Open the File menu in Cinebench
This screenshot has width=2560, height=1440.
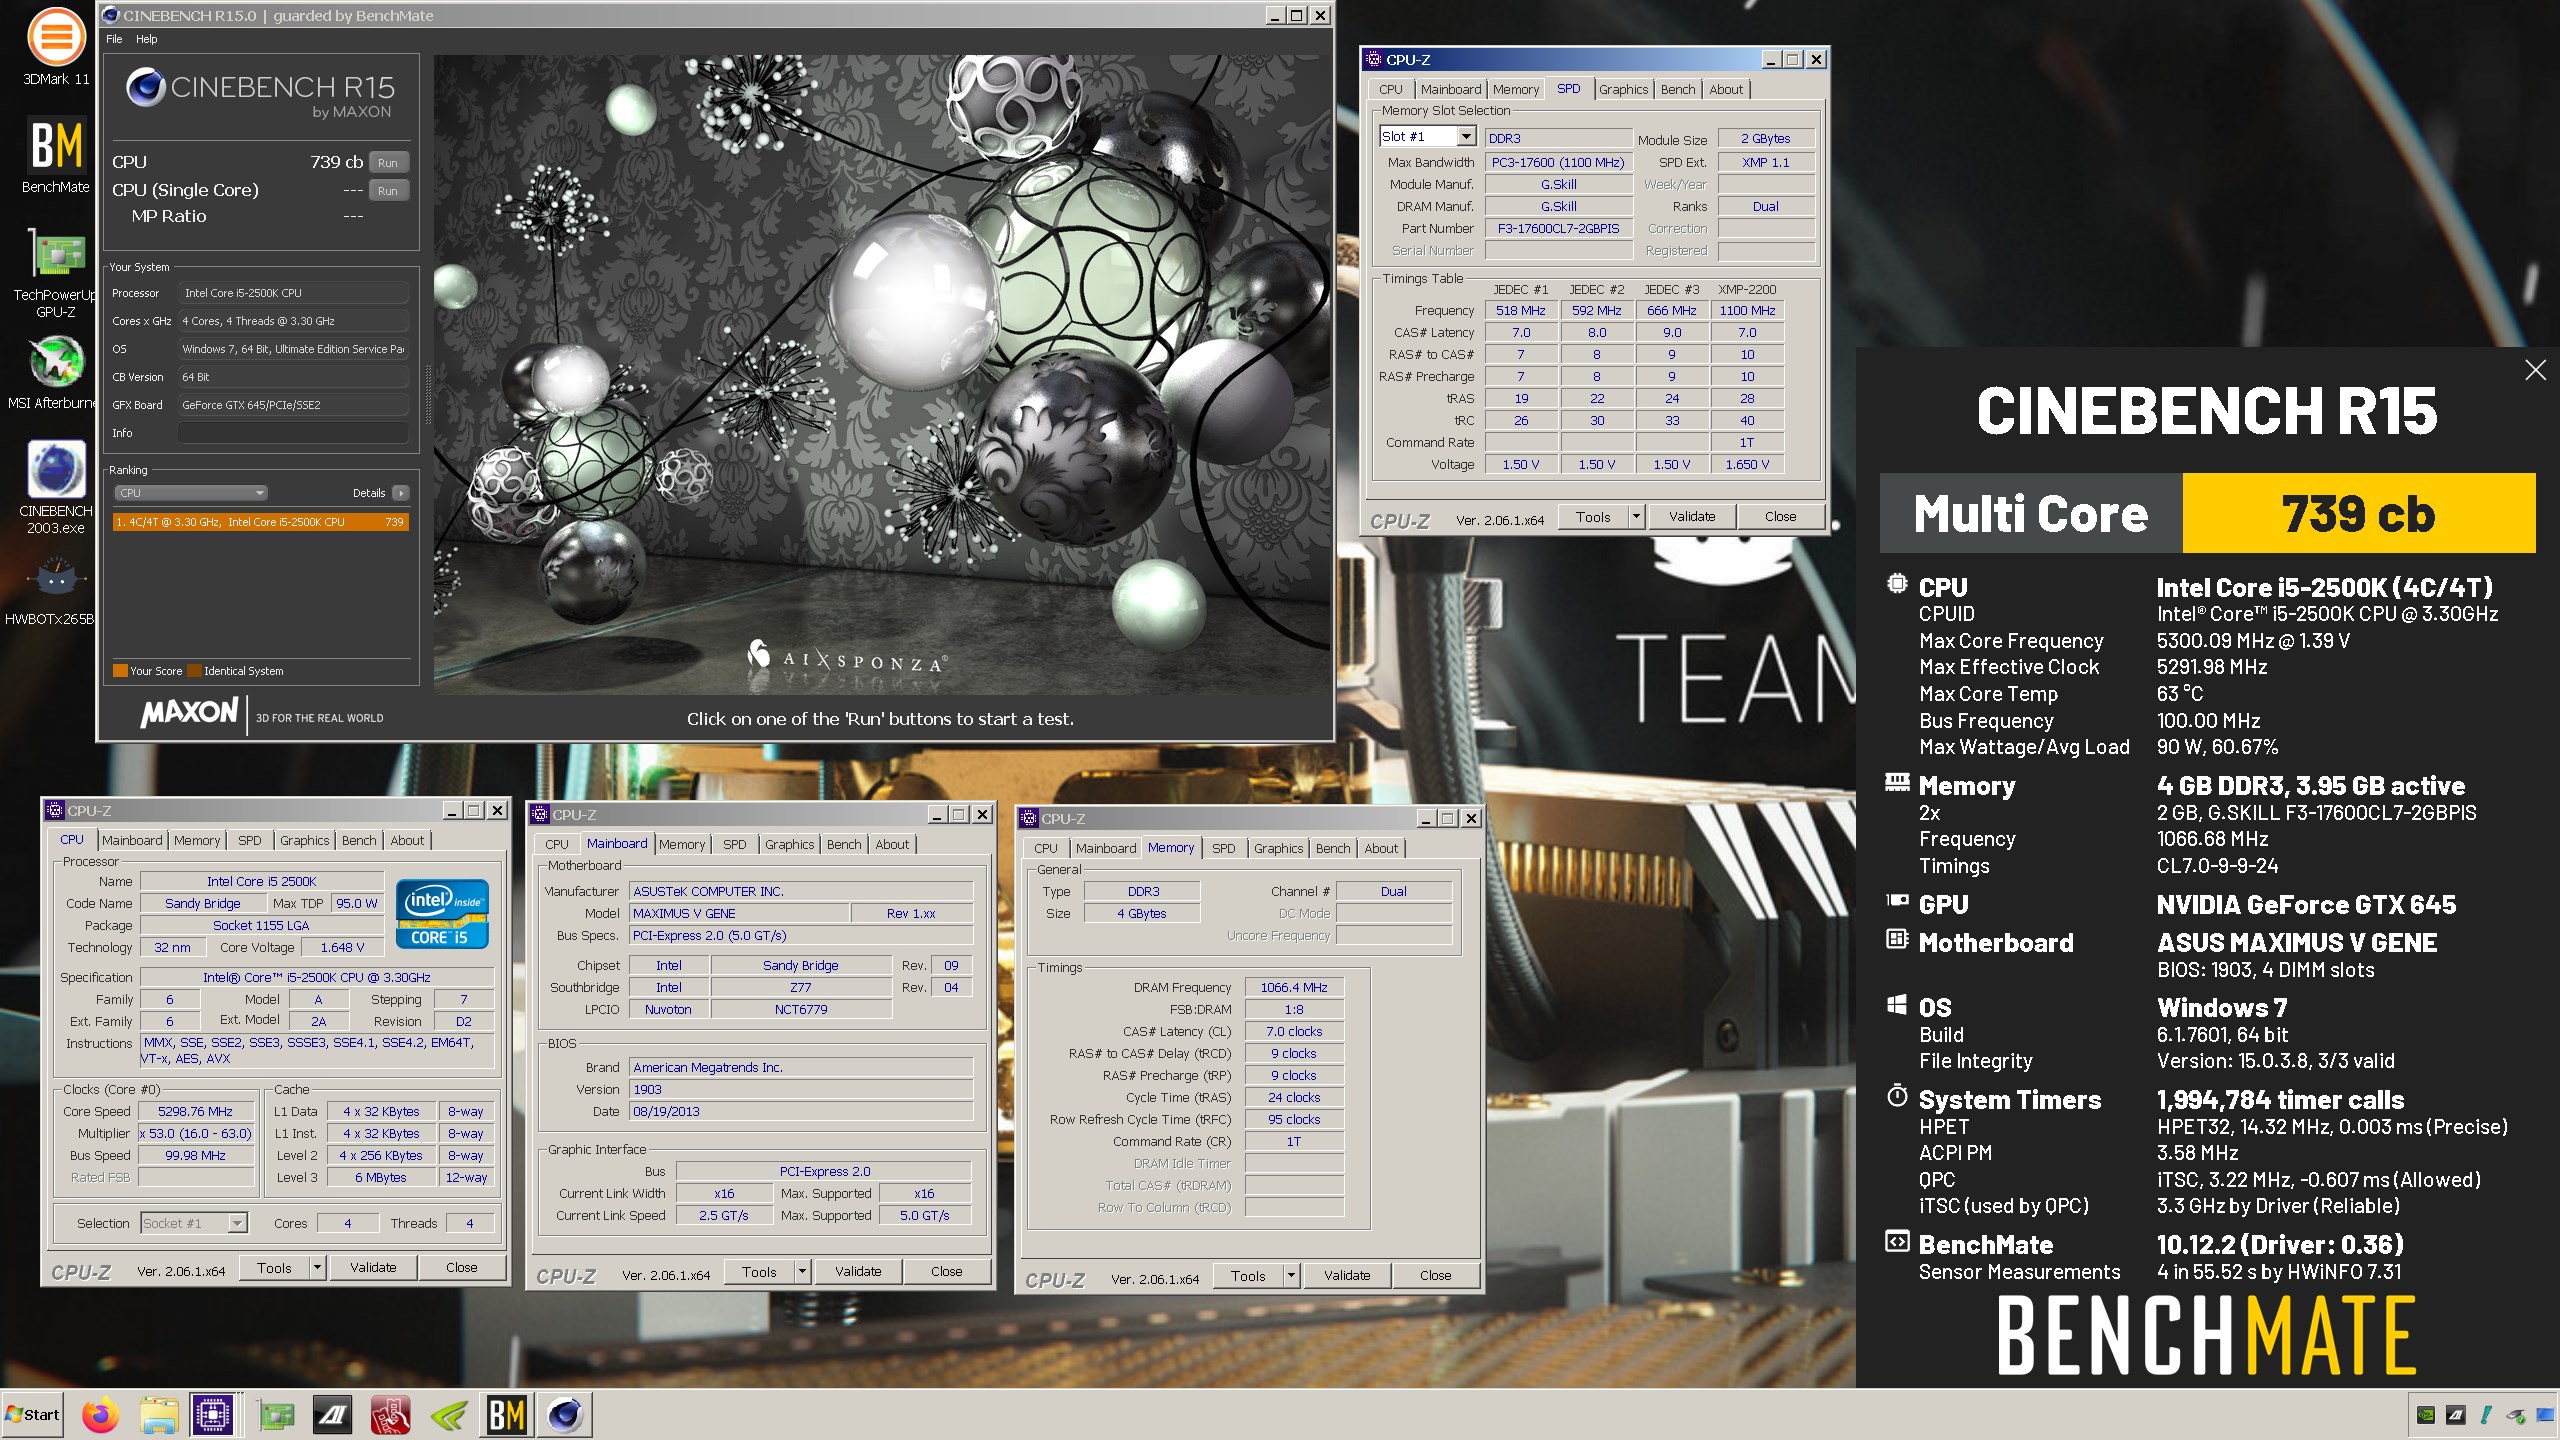click(x=114, y=39)
